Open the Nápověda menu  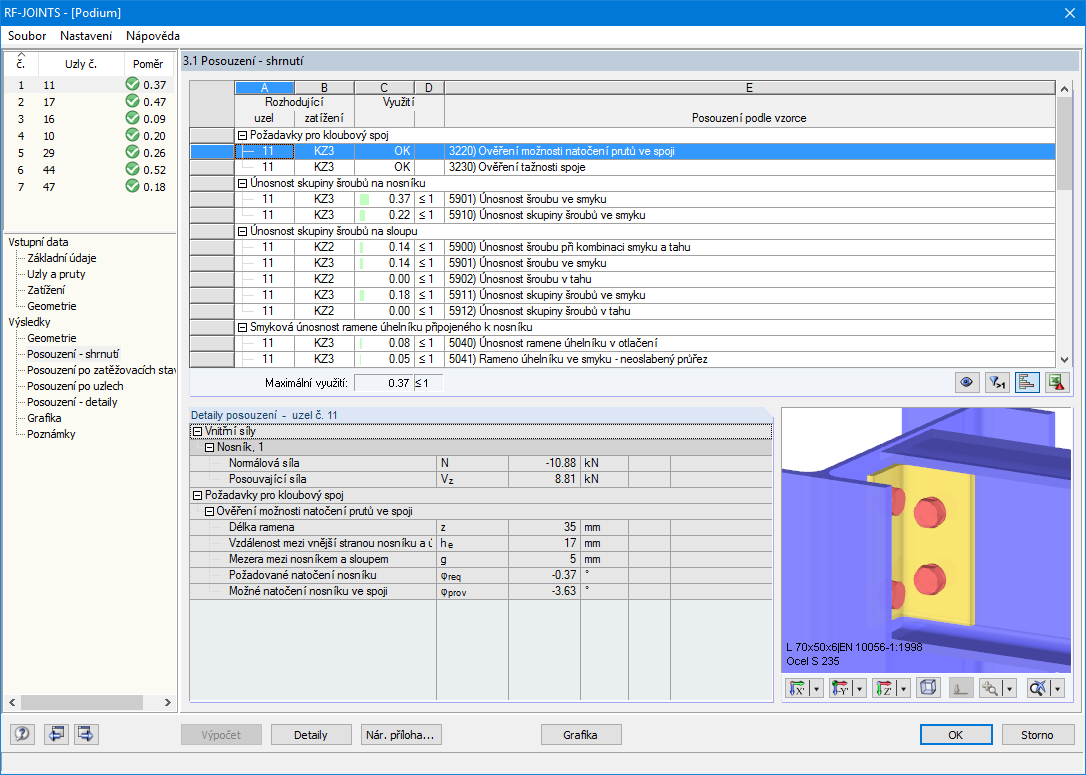point(153,36)
